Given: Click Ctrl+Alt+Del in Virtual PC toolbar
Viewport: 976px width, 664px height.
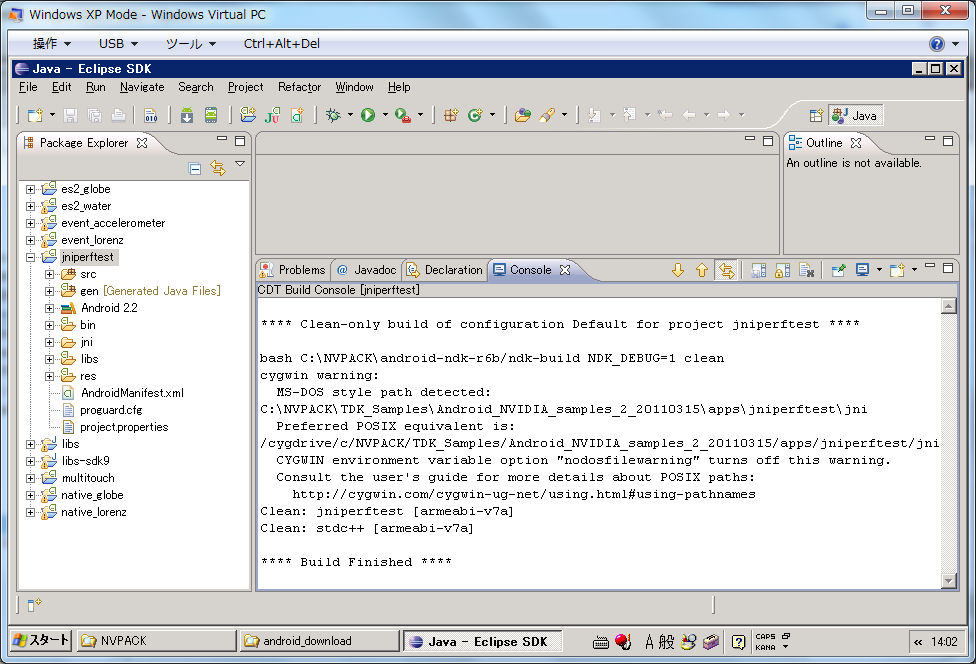Looking at the screenshot, I should point(282,44).
